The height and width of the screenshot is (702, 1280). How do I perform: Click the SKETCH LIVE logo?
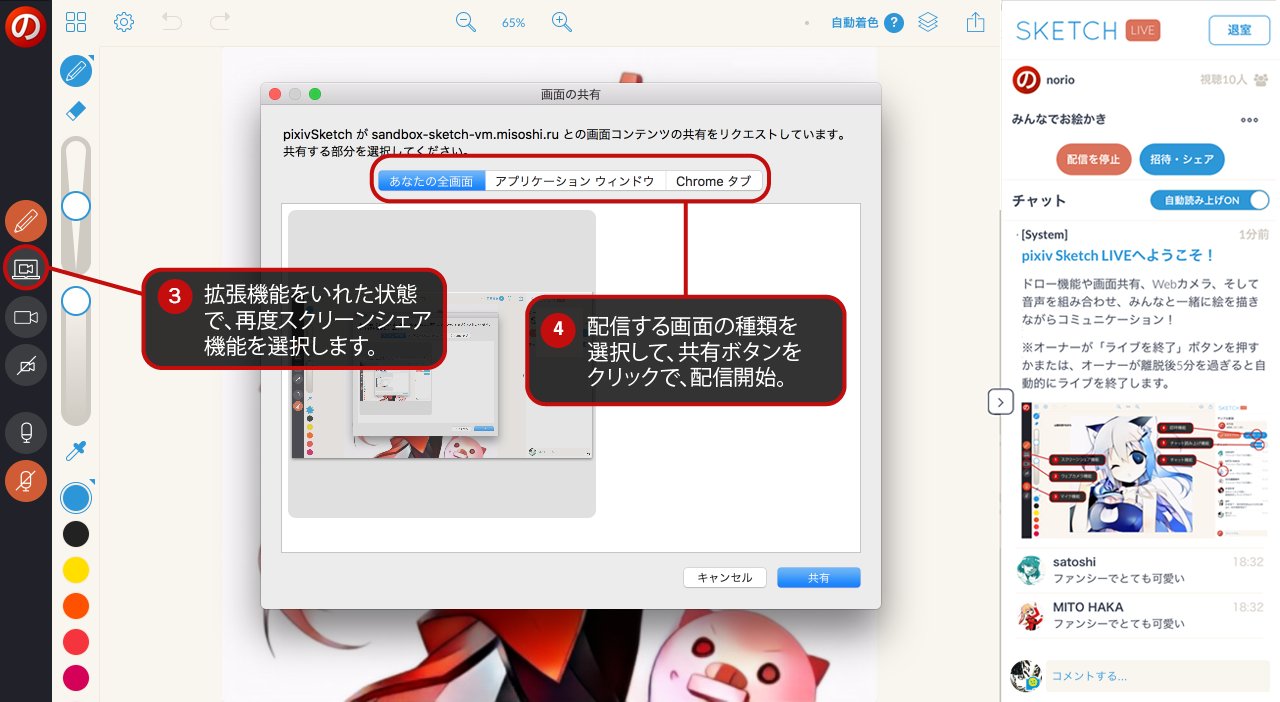1088,30
